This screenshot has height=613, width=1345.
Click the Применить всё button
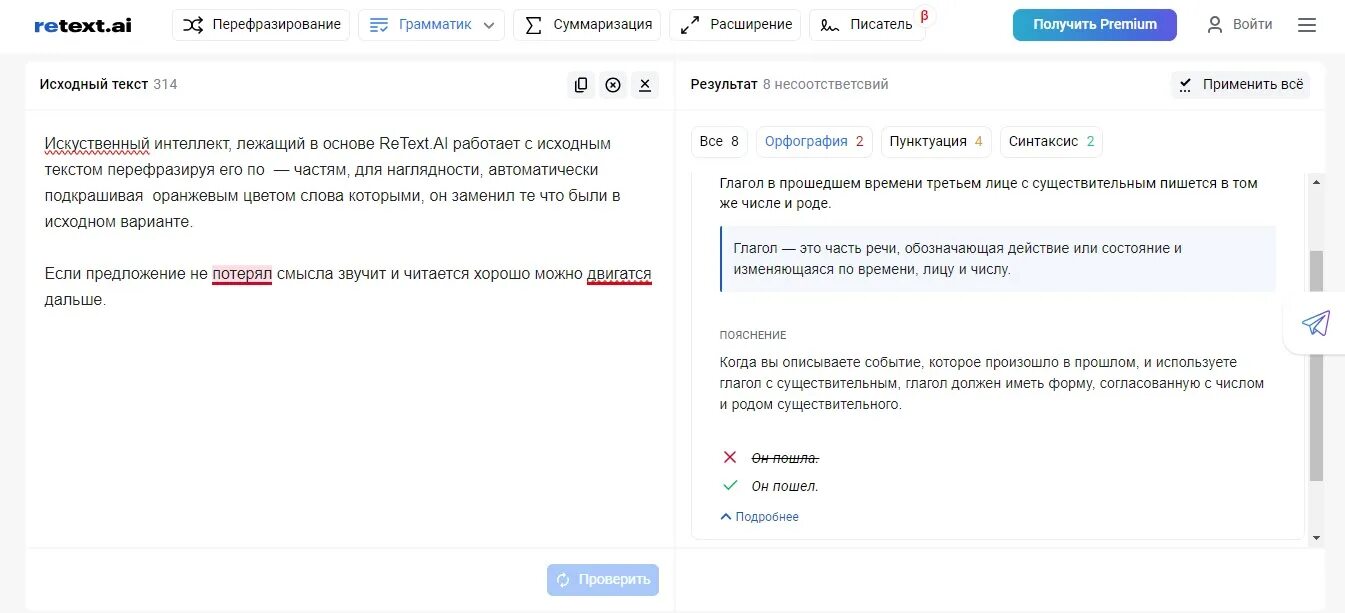(x=1240, y=85)
